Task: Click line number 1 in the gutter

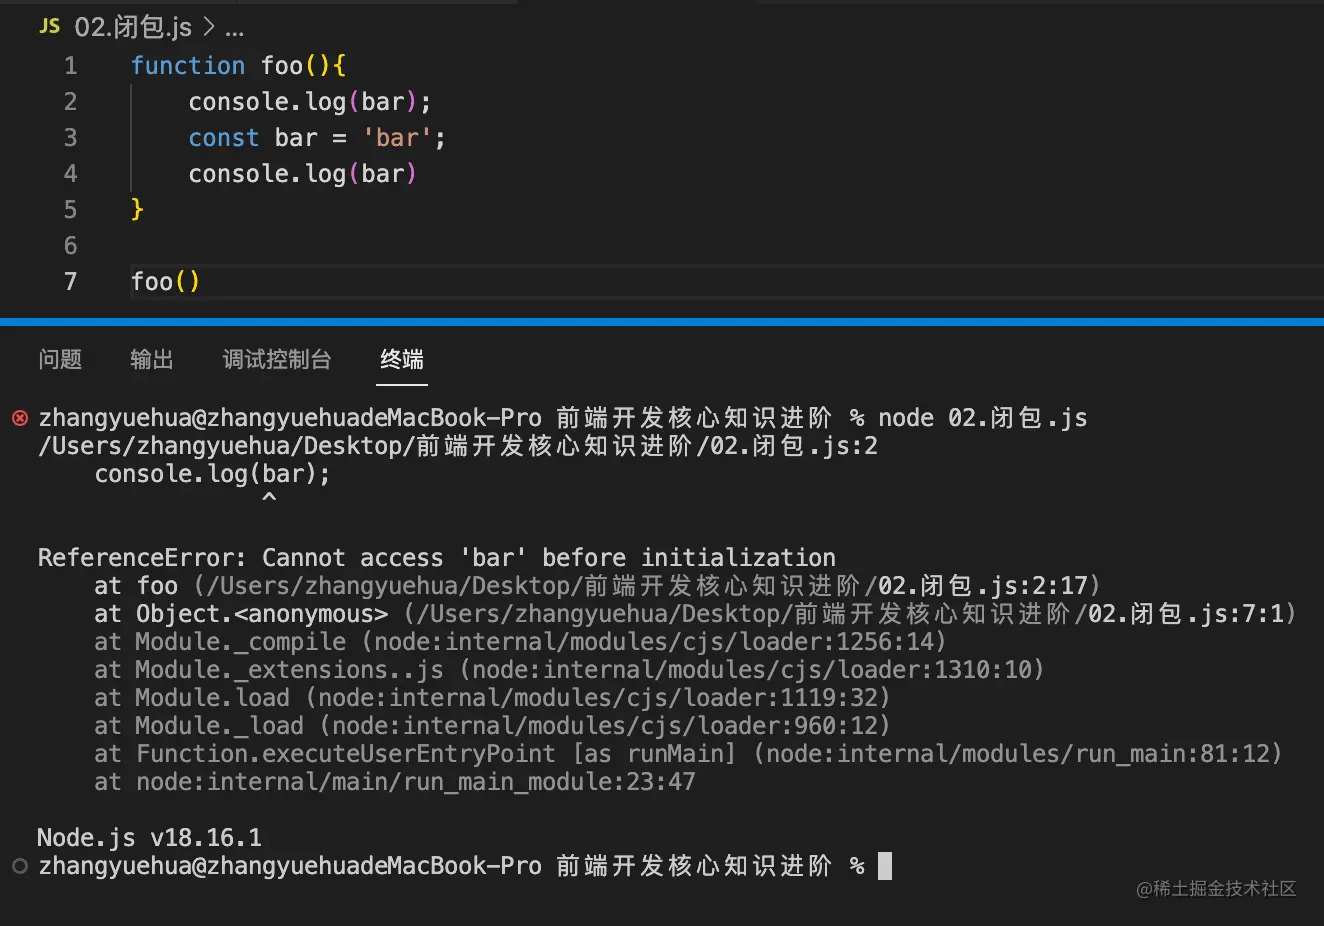Action: [70, 66]
